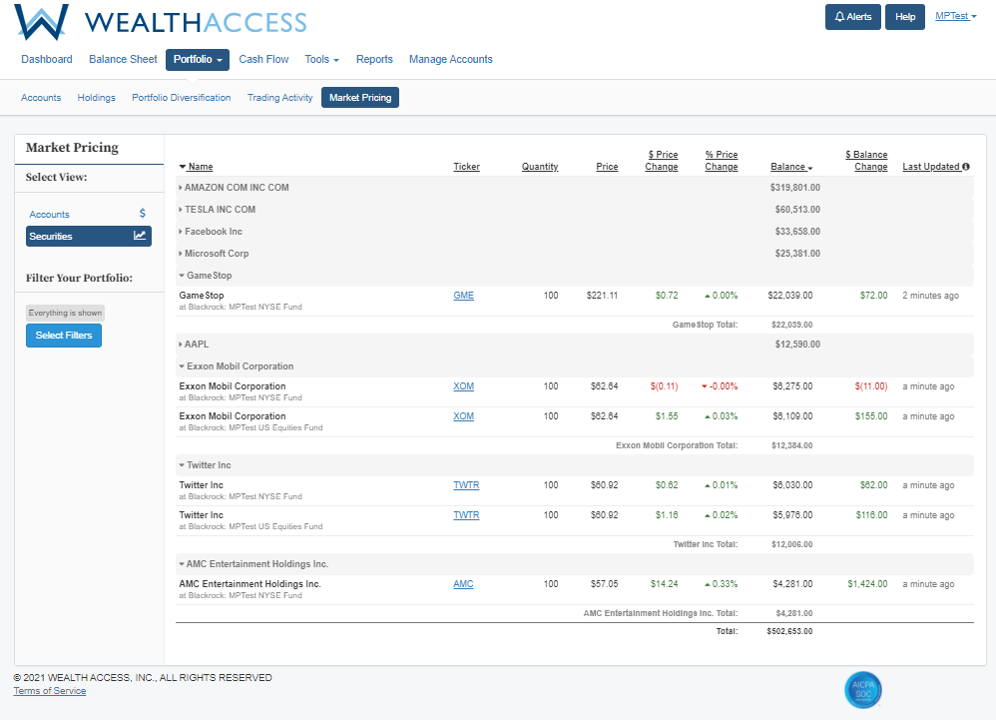Click the $502,653.00 total balance
This screenshot has height=720, width=996.
pos(790,631)
